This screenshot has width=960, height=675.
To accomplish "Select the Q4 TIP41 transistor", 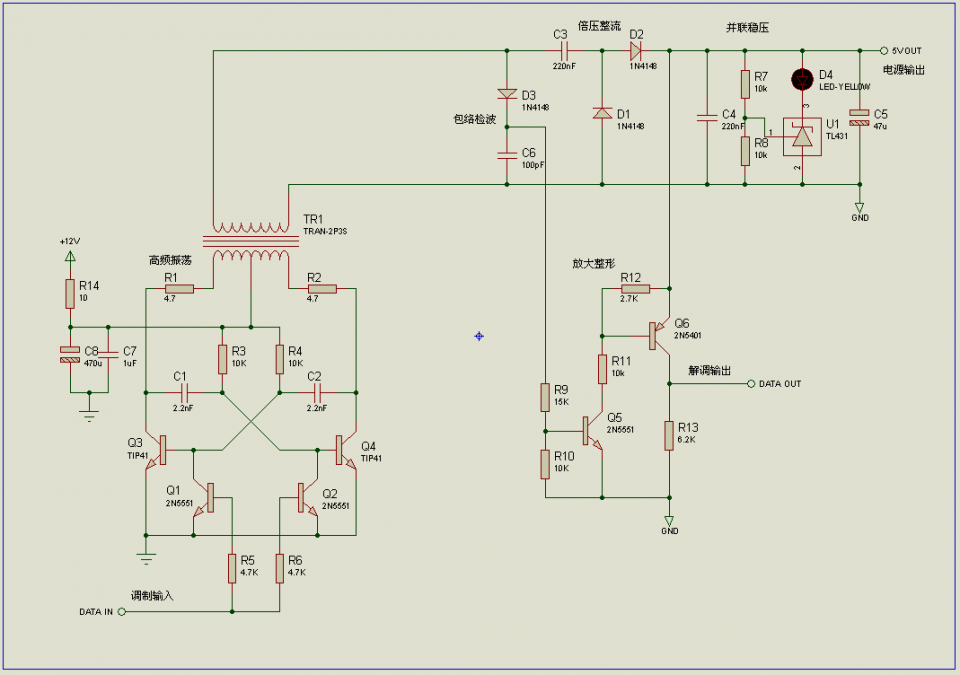I will pyautogui.click(x=343, y=451).
